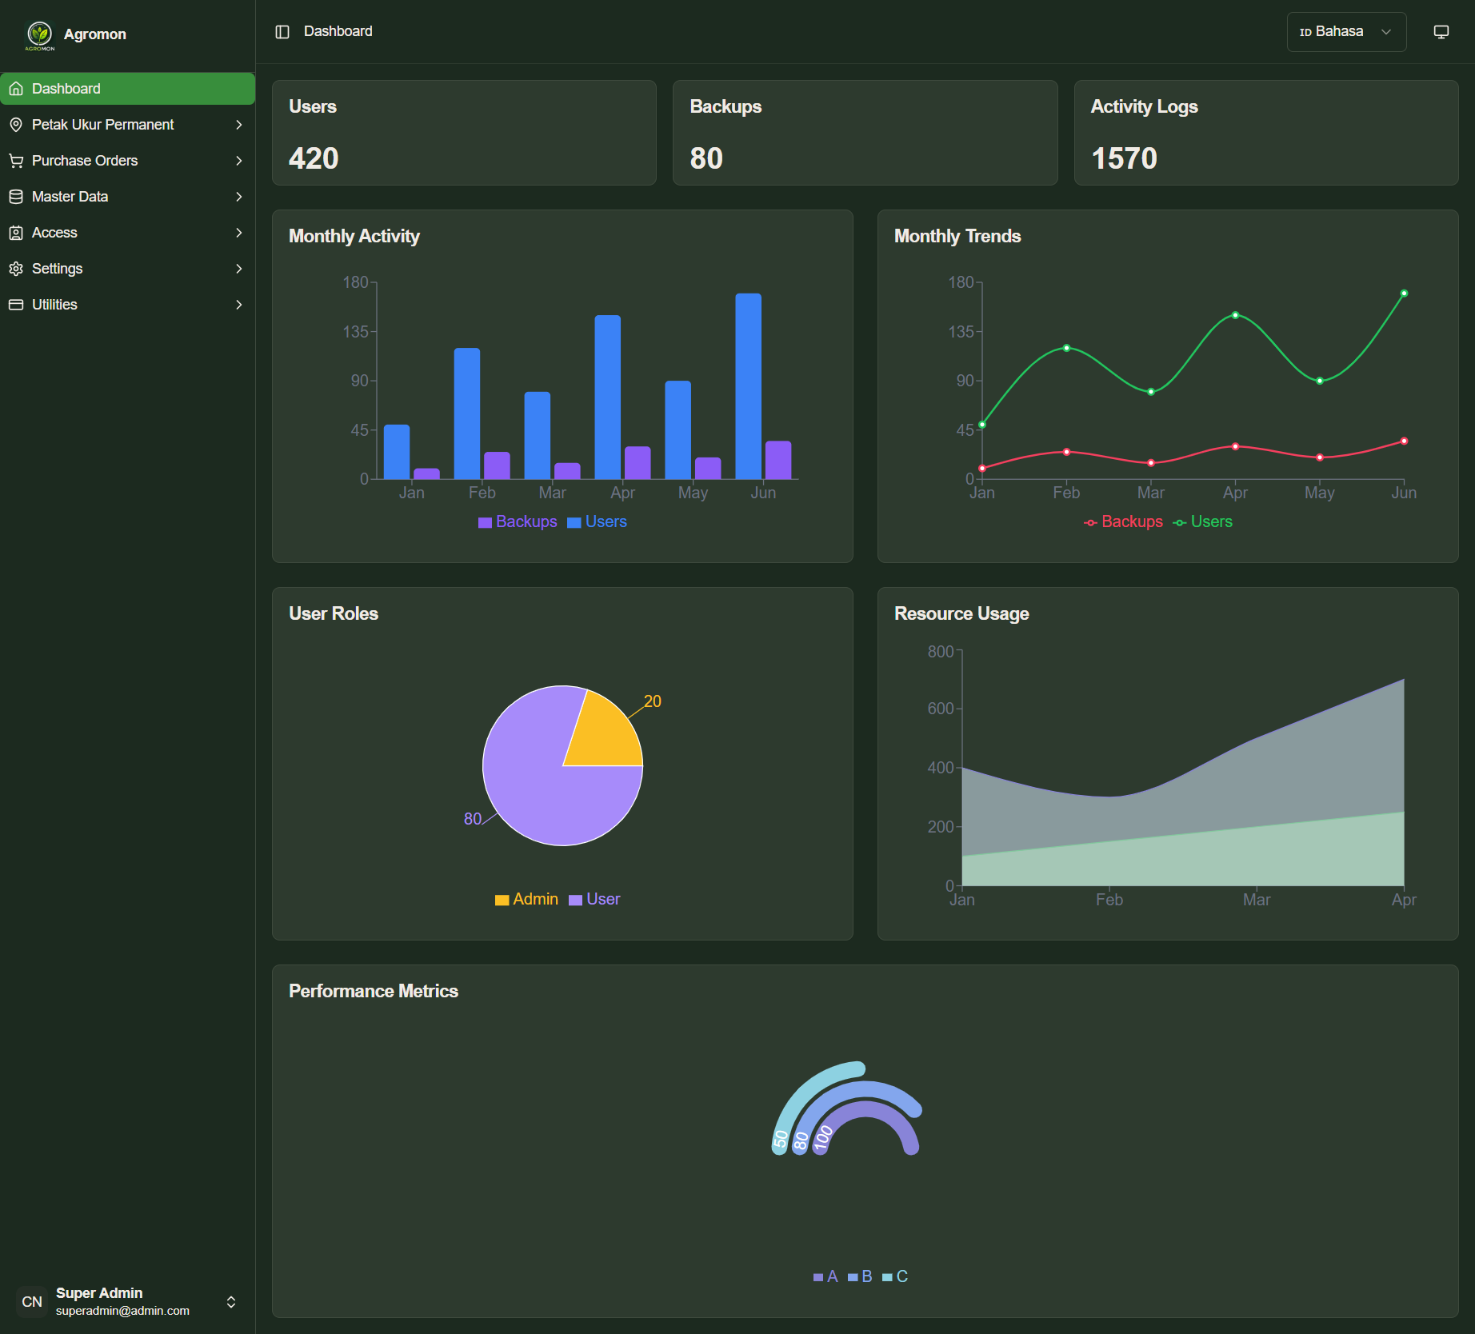Select Dashboard in the sidebar
The width and height of the screenshot is (1475, 1334).
[127, 89]
